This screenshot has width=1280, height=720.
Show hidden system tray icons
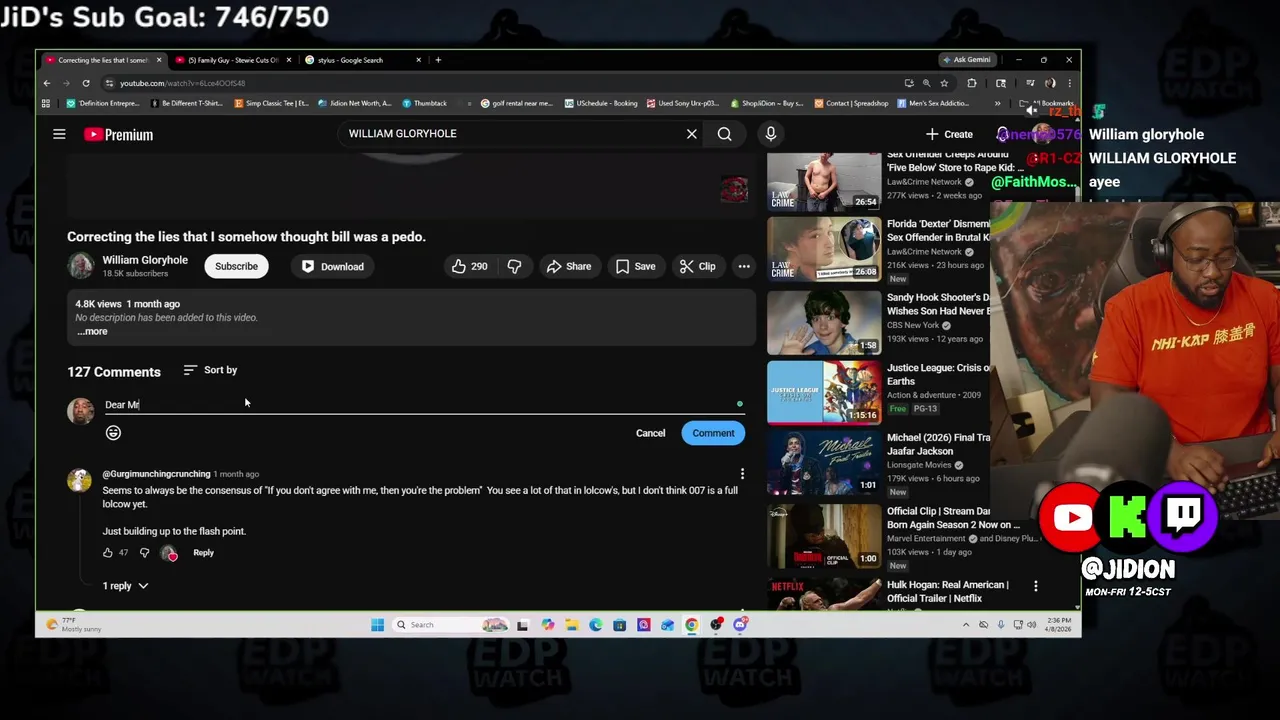[x=965, y=625]
